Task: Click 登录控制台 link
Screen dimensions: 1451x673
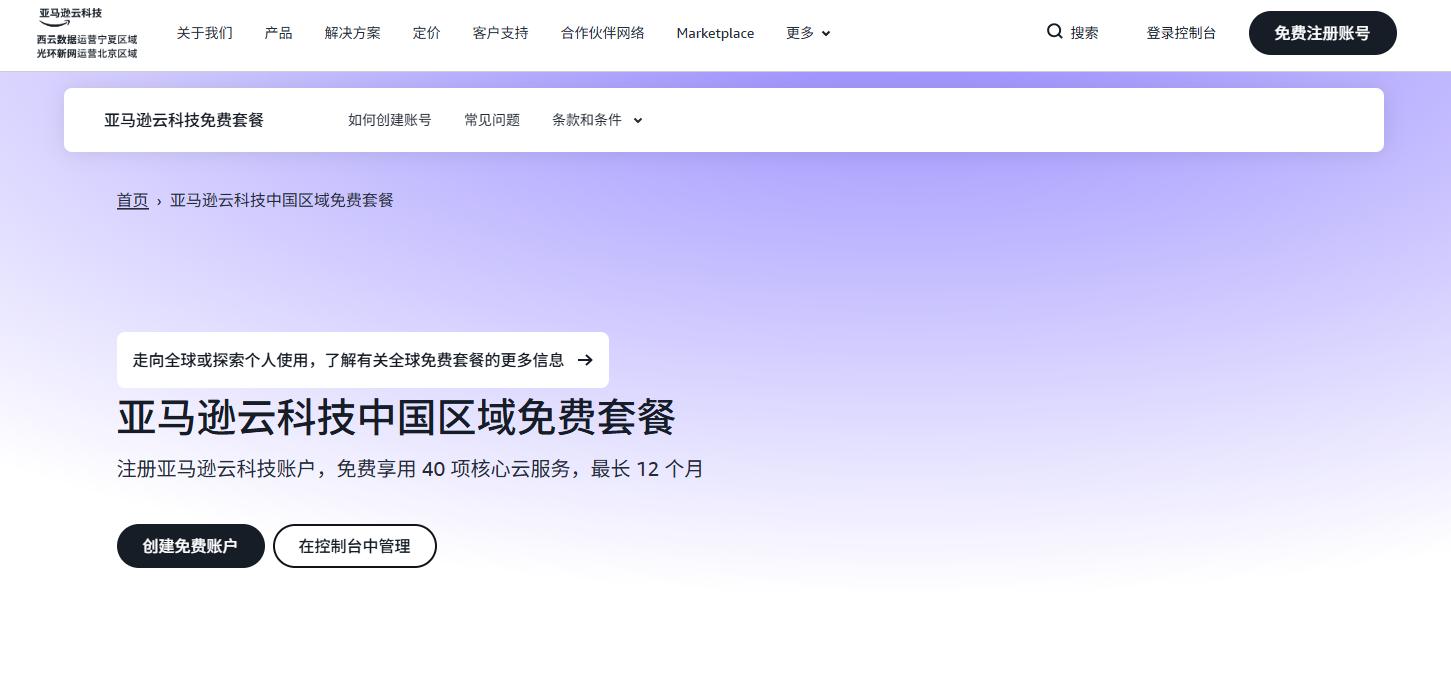Action: pos(1180,33)
